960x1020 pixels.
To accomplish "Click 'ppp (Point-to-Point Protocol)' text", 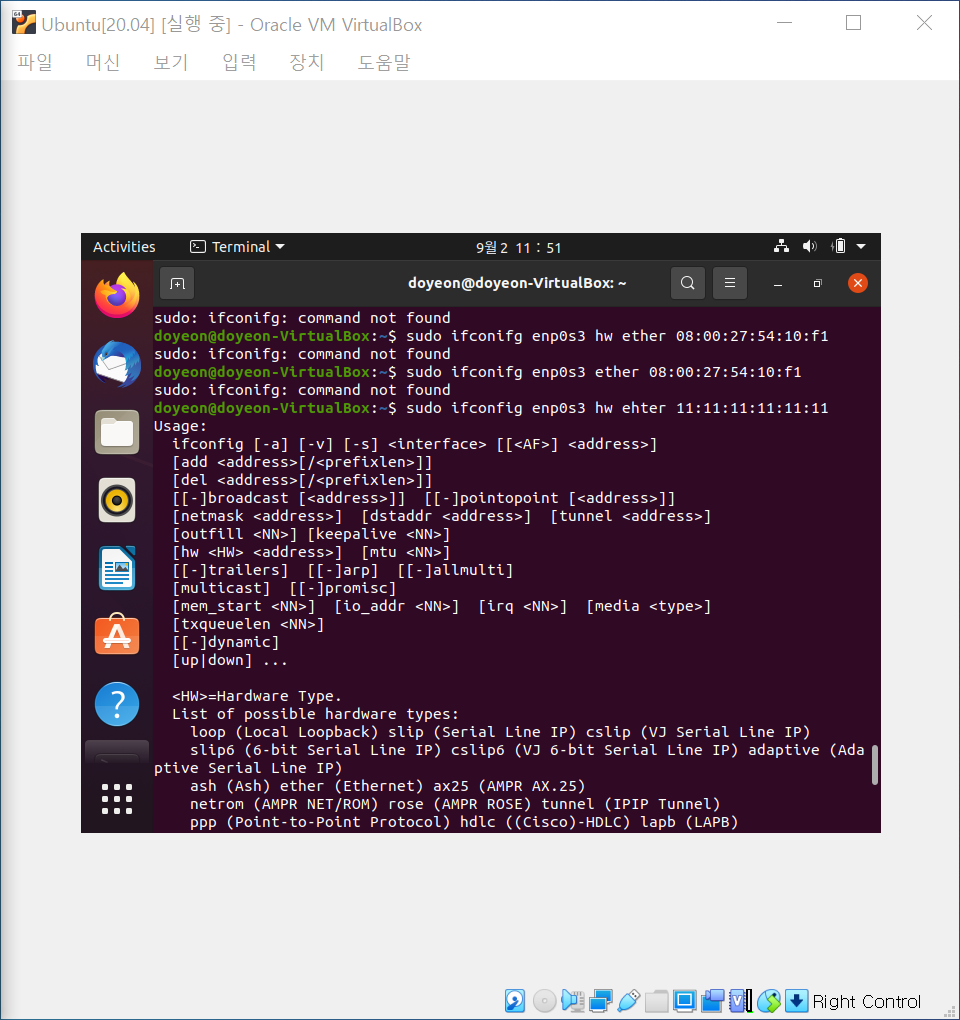I will 320,822.
